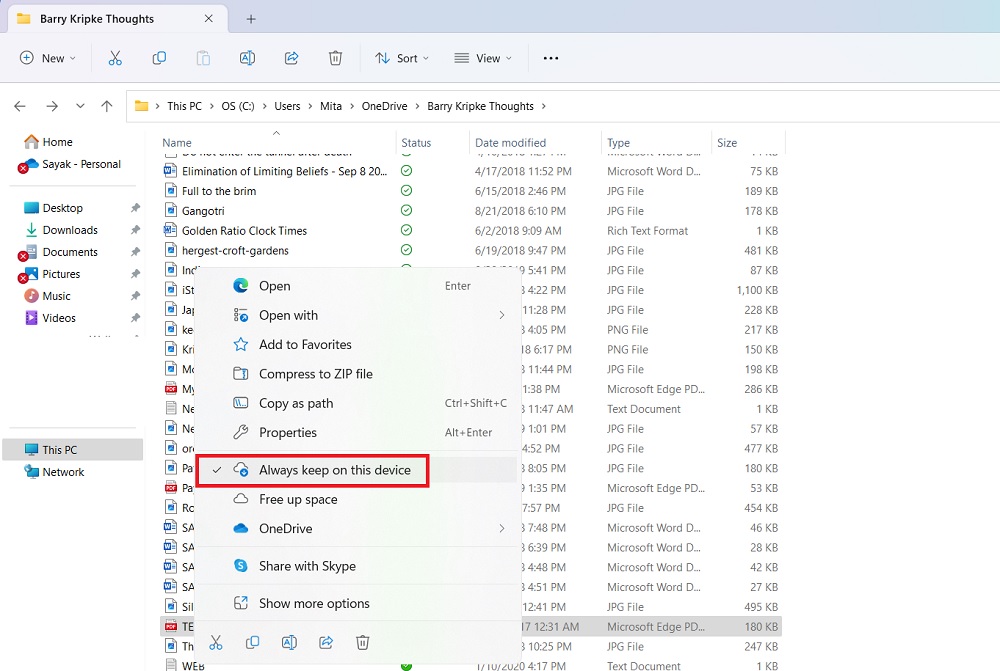Click the Paste icon in the toolbar
Image resolution: width=1000 pixels, height=671 pixels.
click(203, 58)
